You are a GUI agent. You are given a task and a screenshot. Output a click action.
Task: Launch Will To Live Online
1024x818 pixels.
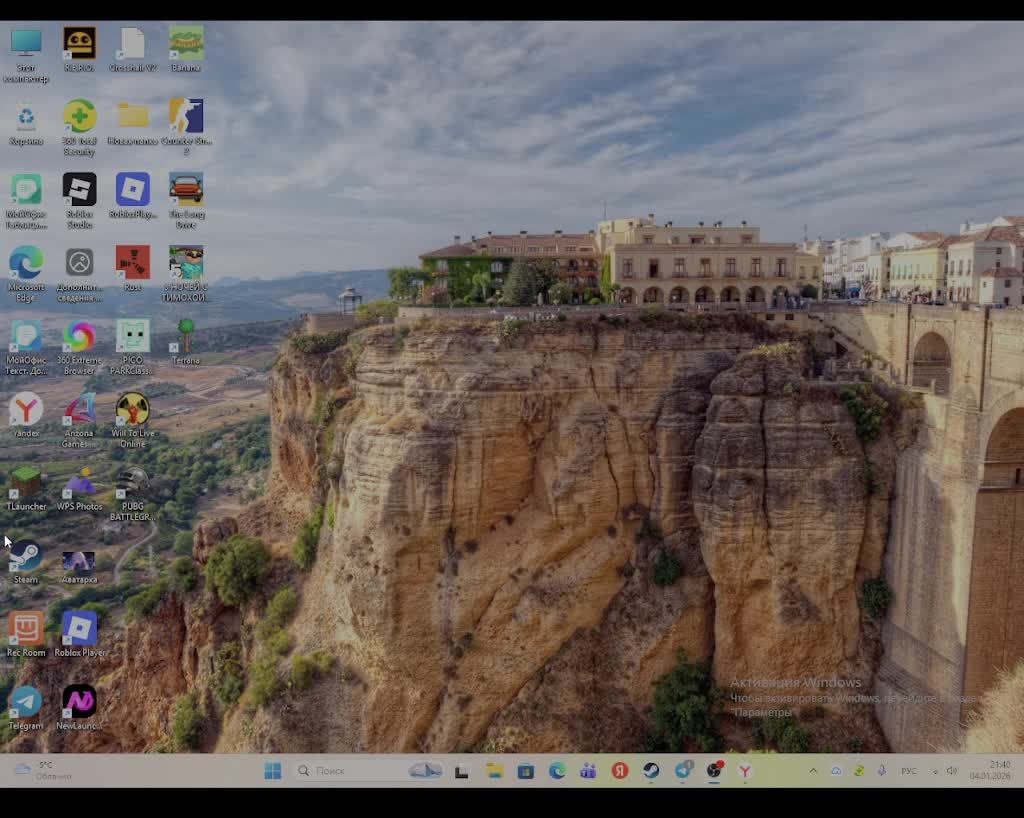tap(133, 420)
